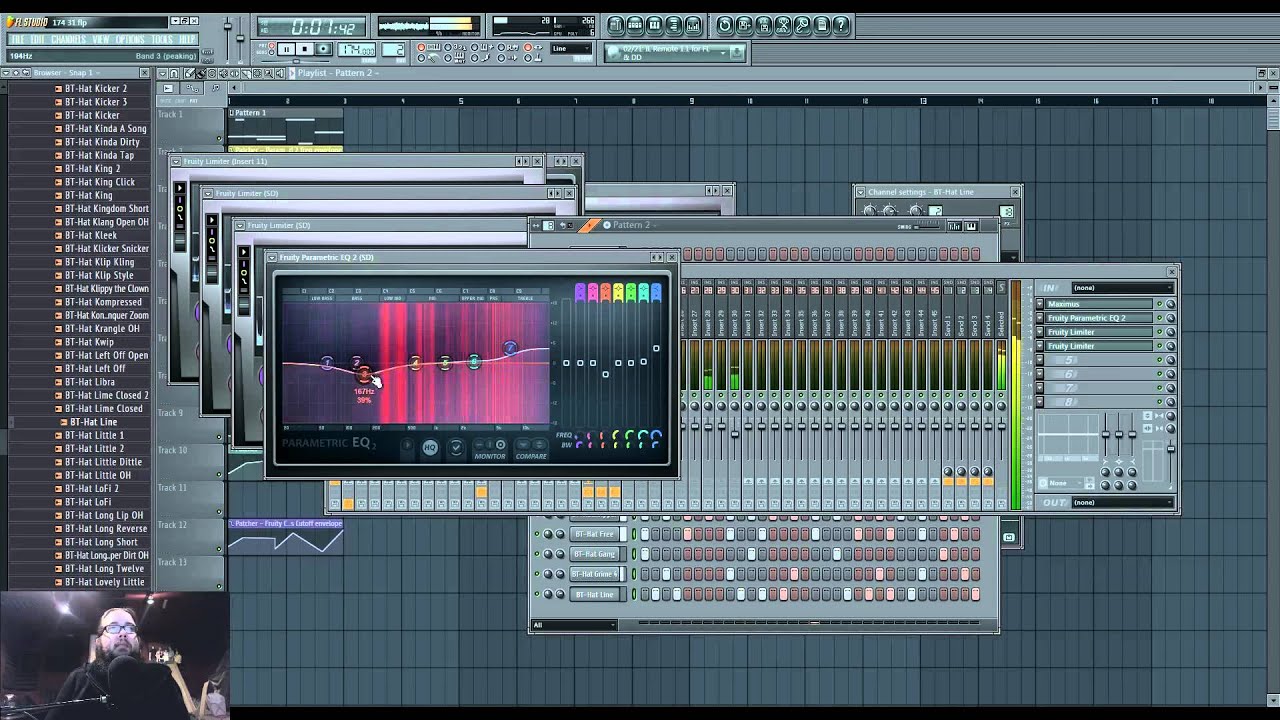Open mixer IN (none) input dropdown
This screenshot has height=720, width=1280.
pyautogui.click(x=1121, y=288)
